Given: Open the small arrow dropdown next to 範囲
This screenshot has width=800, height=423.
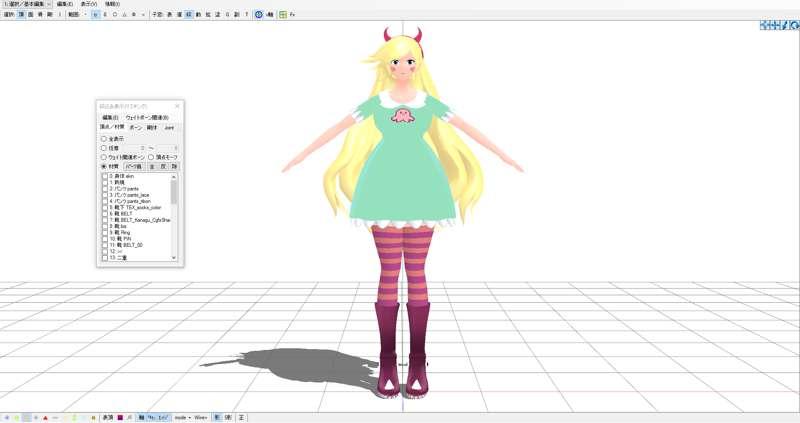Looking at the screenshot, I should tap(85, 14).
